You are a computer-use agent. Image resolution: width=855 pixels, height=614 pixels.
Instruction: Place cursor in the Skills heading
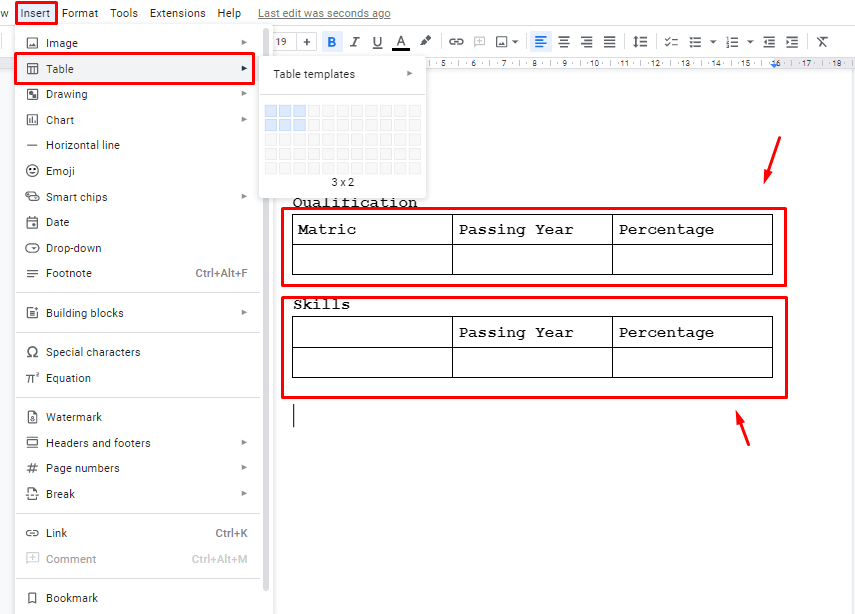click(321, 305)
